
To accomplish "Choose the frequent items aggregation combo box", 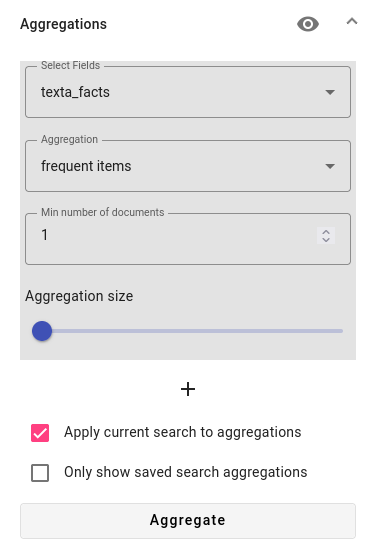I will 188,166.
